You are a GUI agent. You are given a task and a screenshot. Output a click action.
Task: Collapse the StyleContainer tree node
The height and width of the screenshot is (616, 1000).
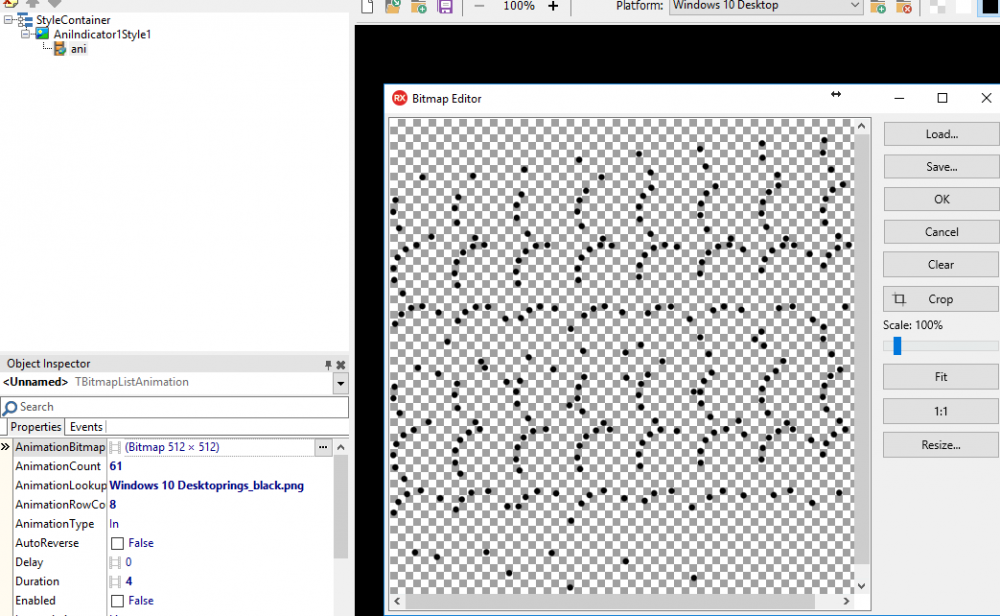[8, 20]
